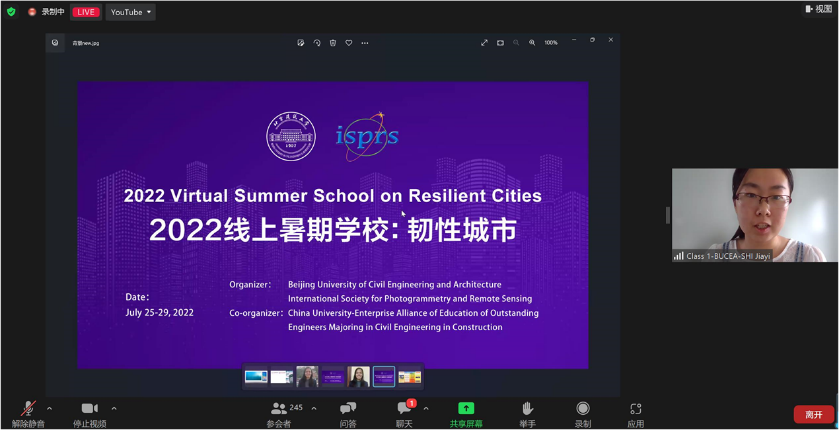Click the red leave meeting button (离开)
The image size is (839, 430).
coord(813,414)
